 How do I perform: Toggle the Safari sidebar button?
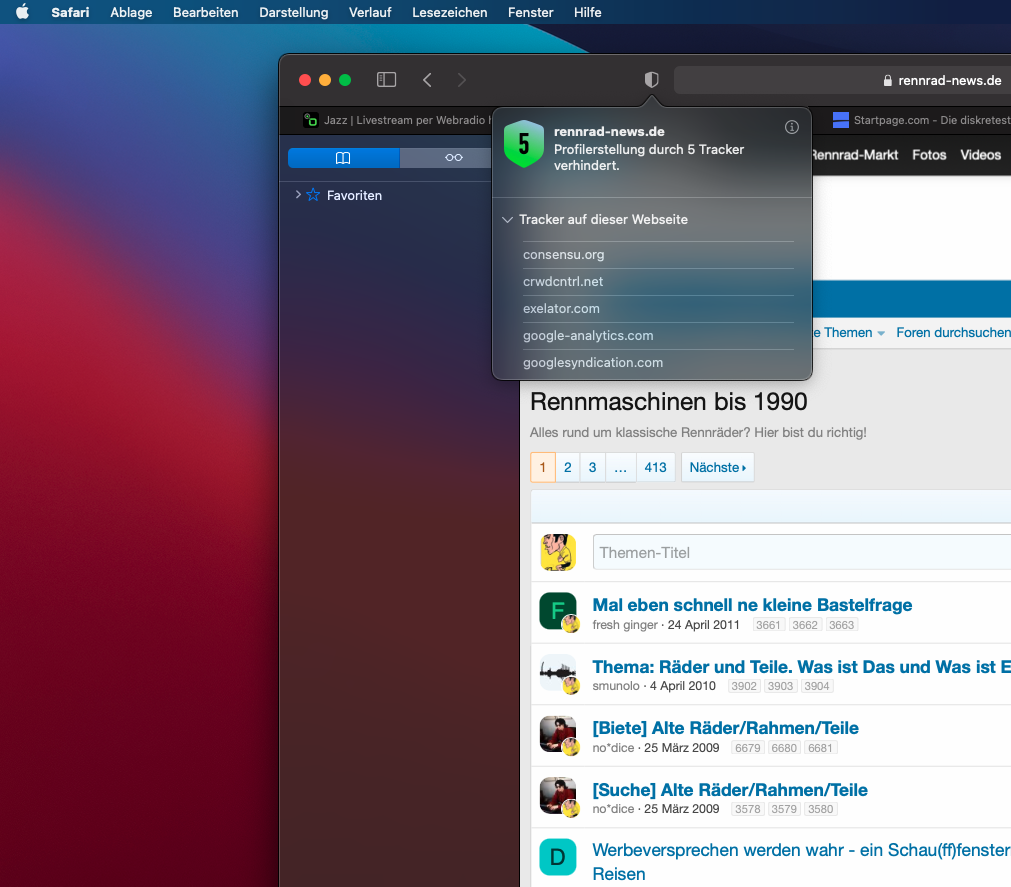[386, 80]
